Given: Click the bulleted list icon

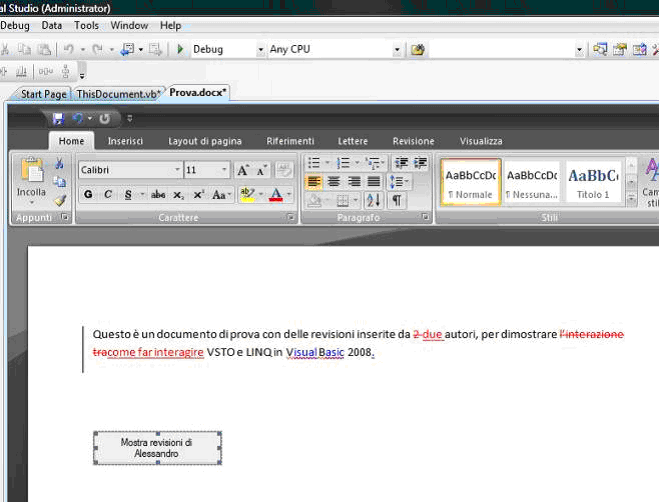Looking at the screenshot, I should click(314, 163).
